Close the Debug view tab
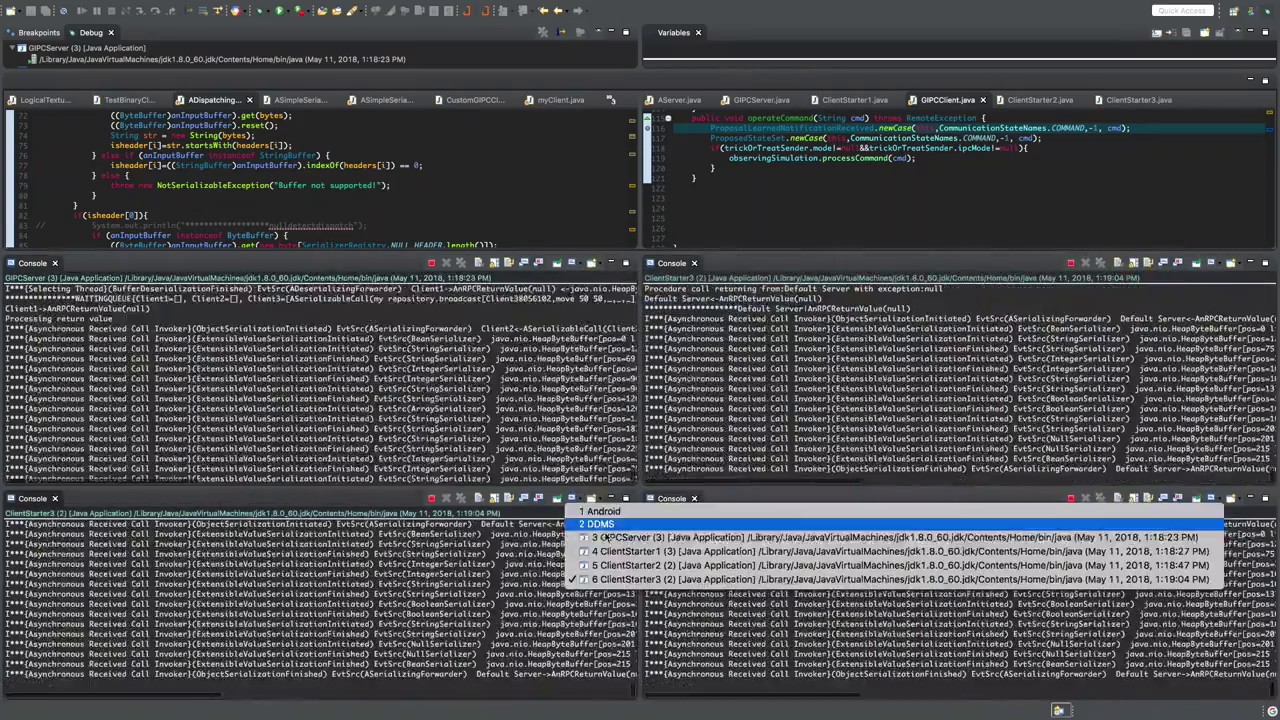 coord(111,33)
